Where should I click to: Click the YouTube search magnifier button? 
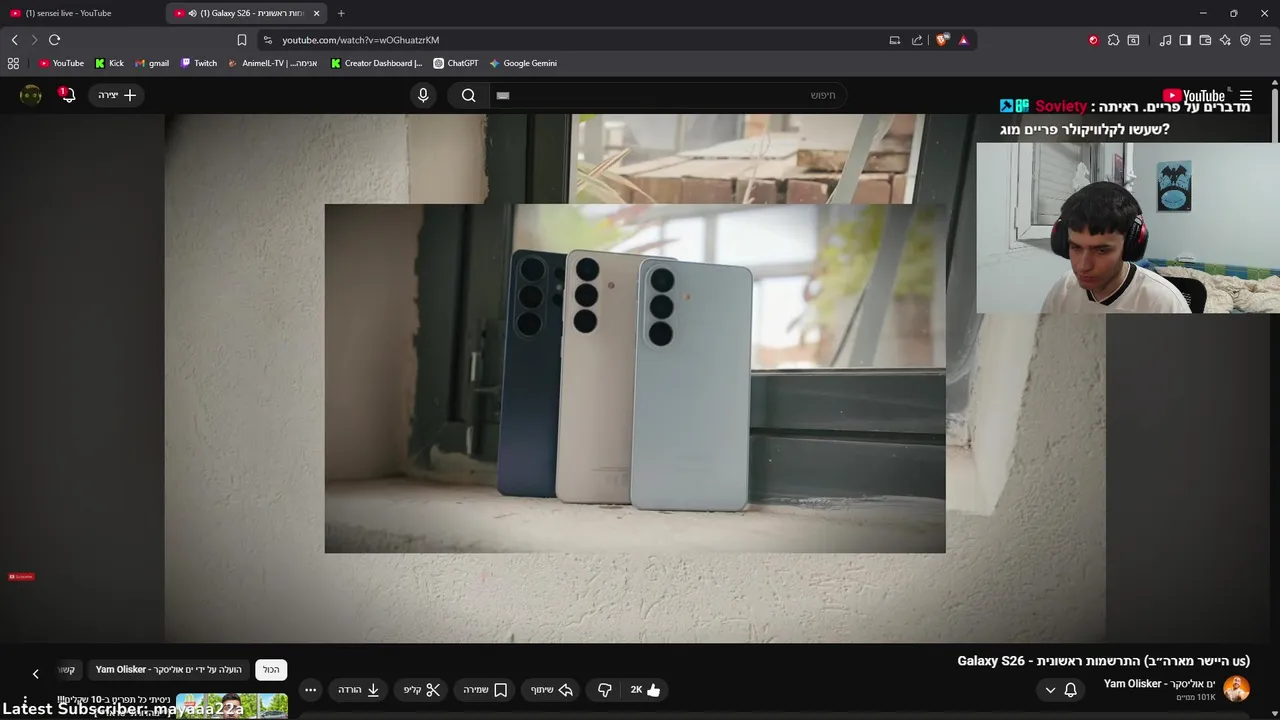click(x=468, y=95)
